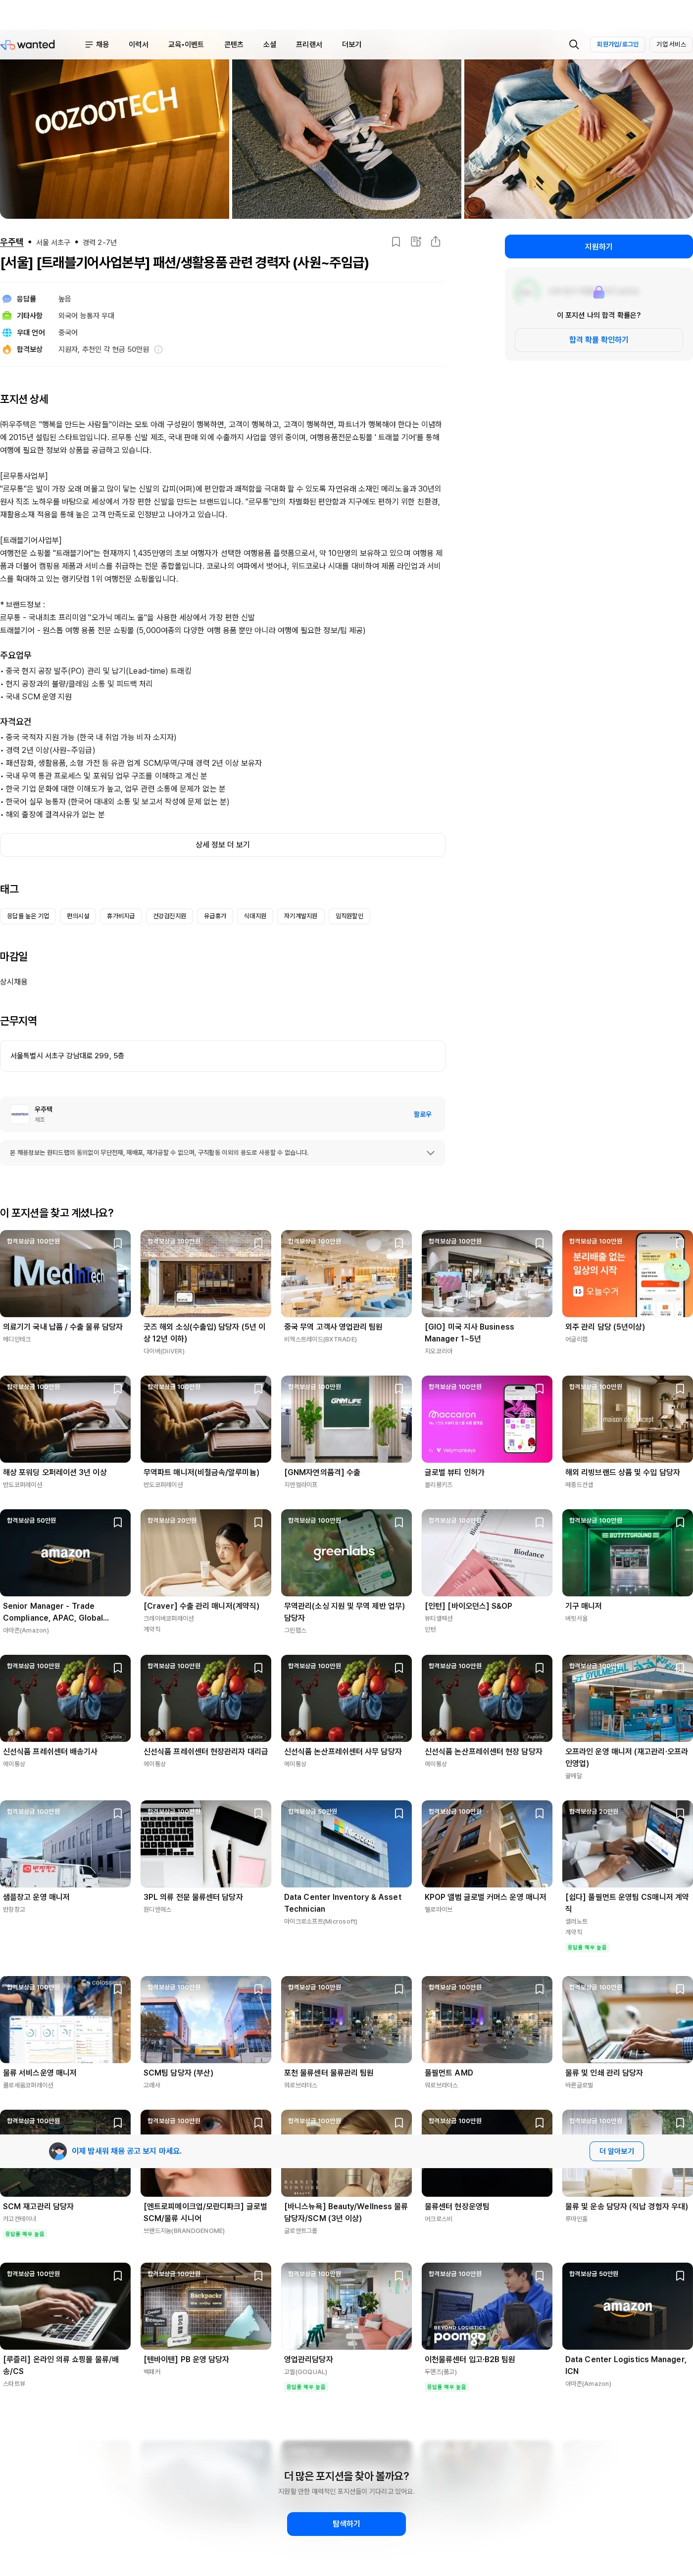Bookmark the 해외 리빙브랜드 상품 card

pos(680,1389)
